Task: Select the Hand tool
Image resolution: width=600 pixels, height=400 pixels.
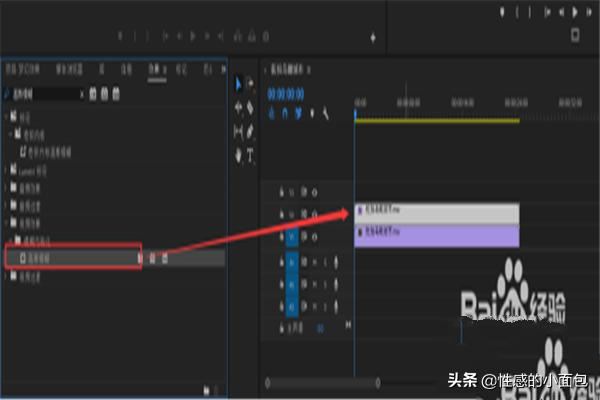Action: click(238, 155)
